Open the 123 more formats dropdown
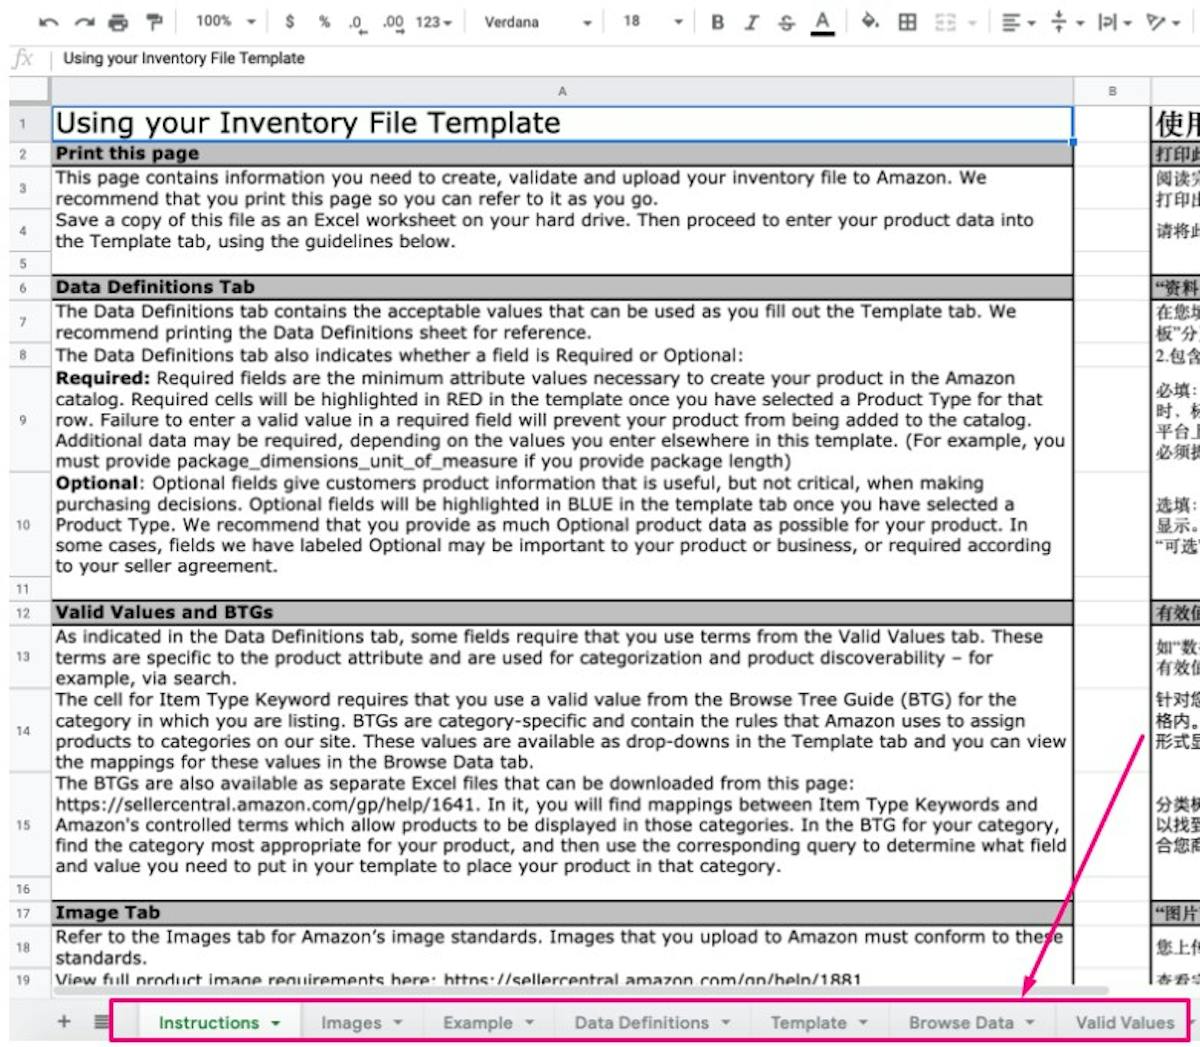The image size is (1200, 1047). point(433,22)
